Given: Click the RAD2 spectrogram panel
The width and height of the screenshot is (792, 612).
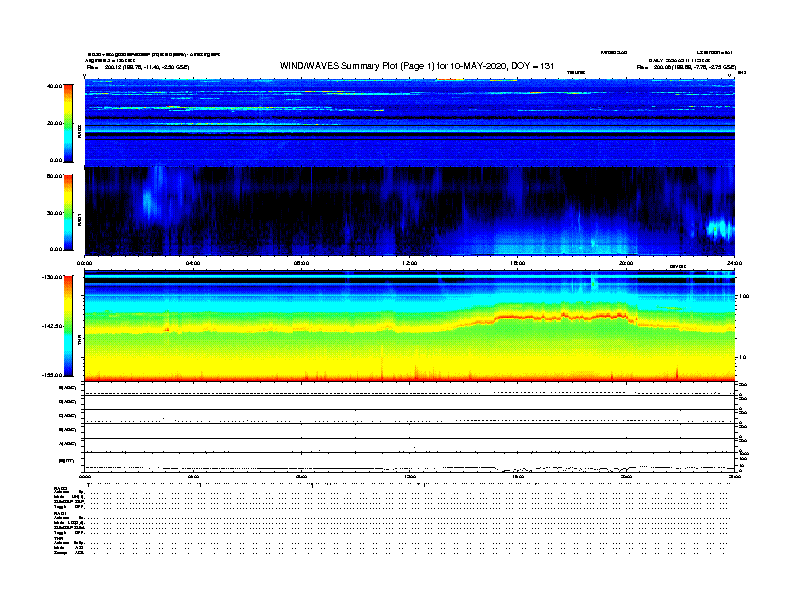Looking at the screenshot, I should click(410, 122).
